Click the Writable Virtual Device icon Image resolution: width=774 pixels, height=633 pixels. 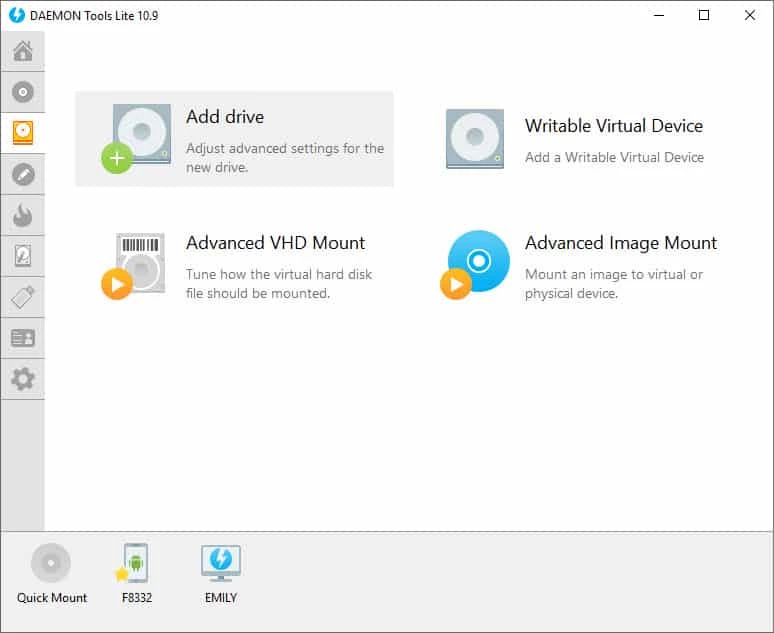474,138
